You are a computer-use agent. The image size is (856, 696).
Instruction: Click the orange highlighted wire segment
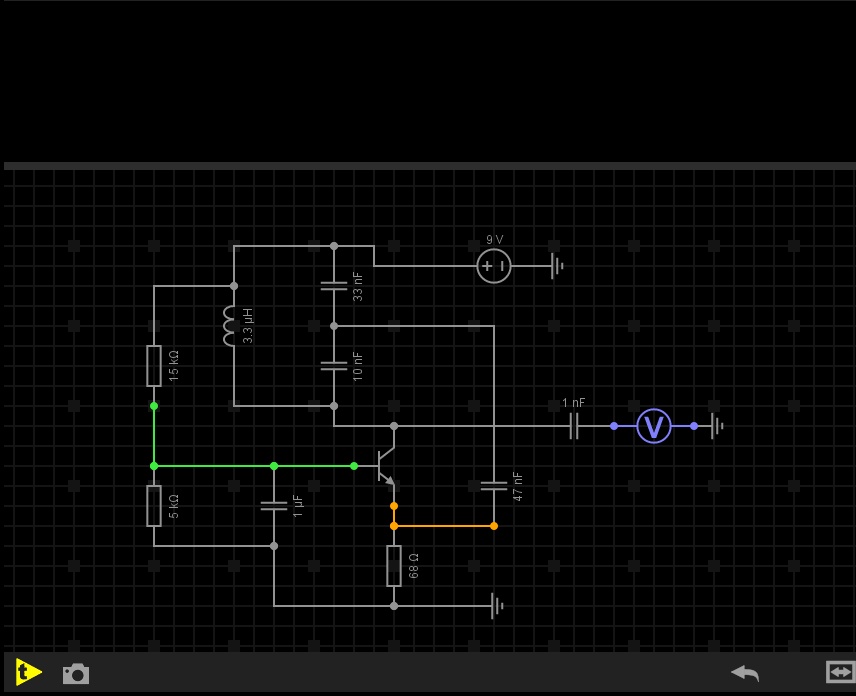tap(444, 526)
